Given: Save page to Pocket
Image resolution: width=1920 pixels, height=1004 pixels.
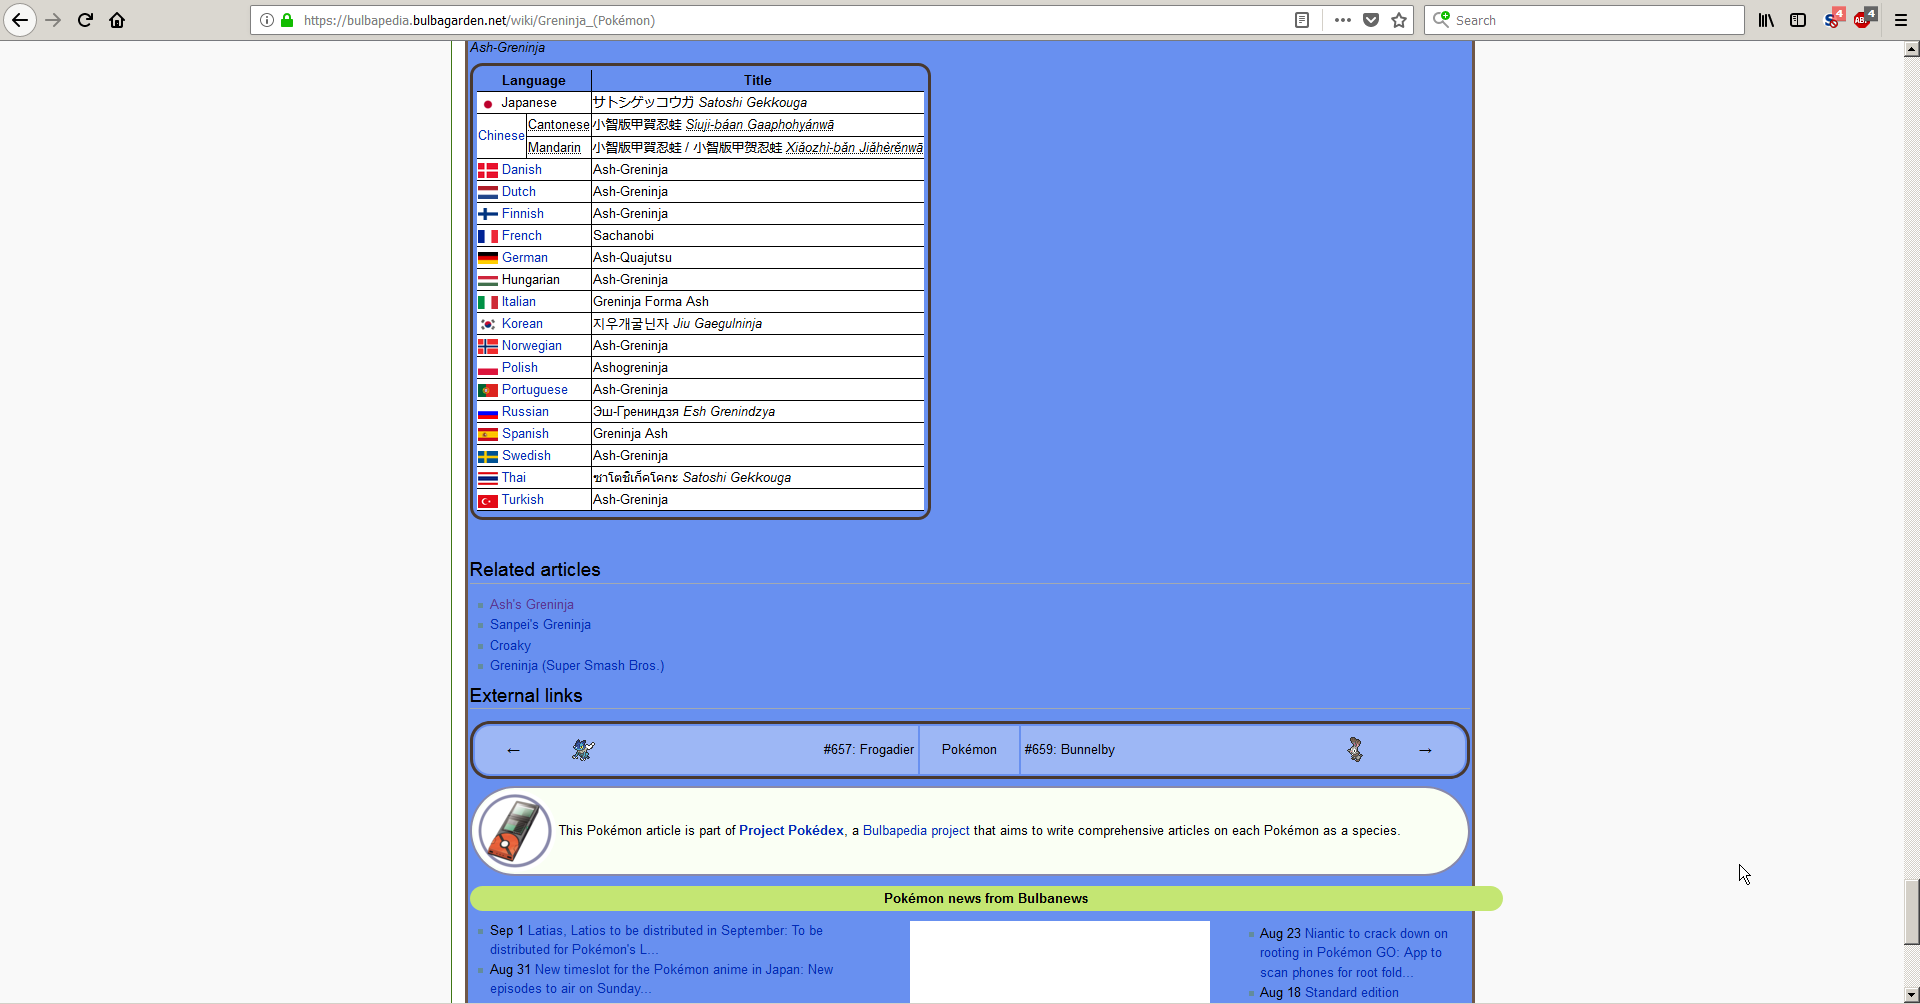Looking at the screenshot, I should 1371,20.
